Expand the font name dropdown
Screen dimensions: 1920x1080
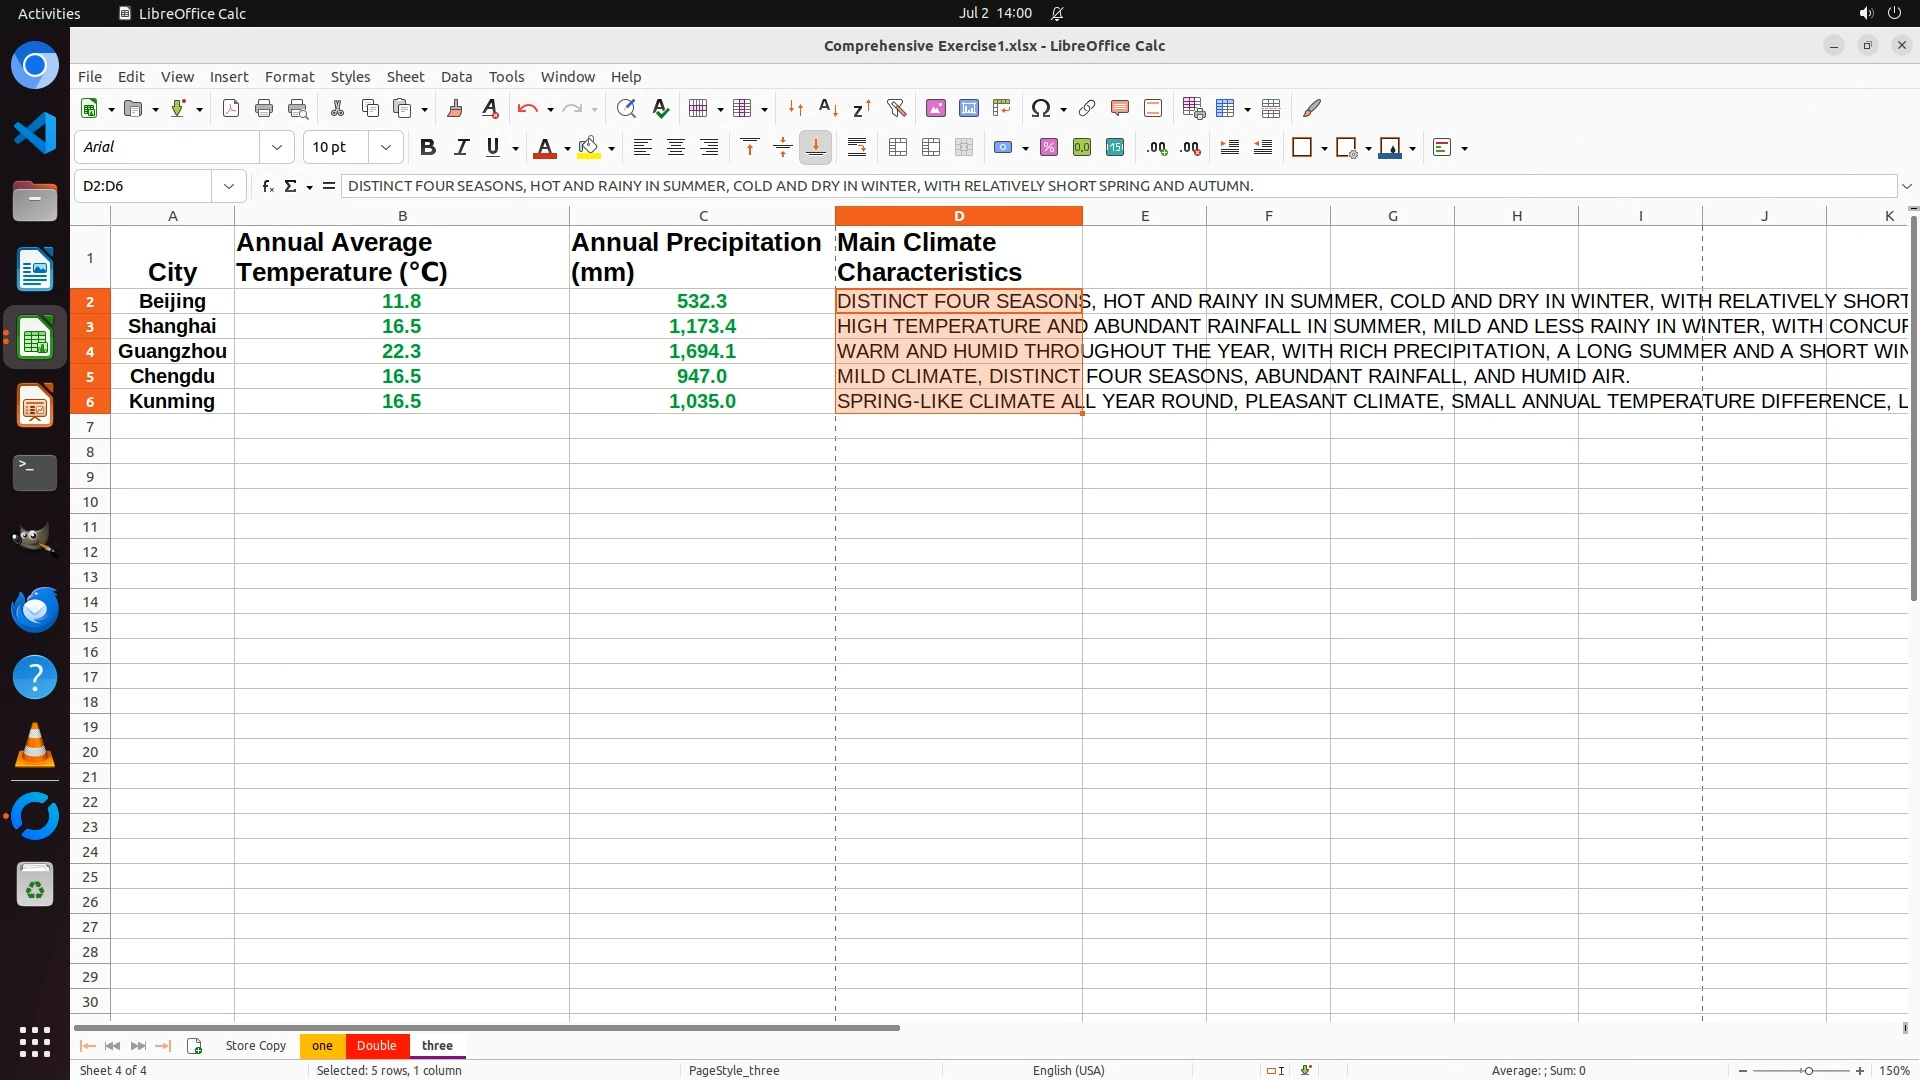click(277, 147)
